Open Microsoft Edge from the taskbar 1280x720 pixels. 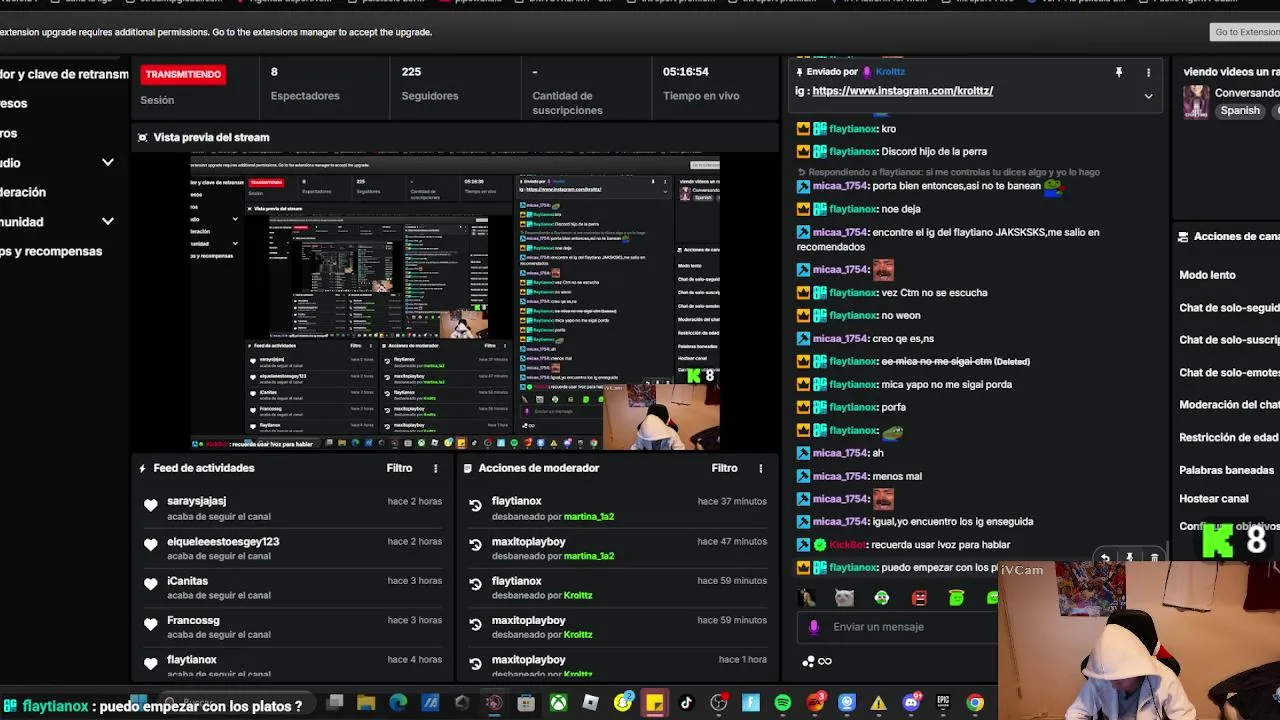pos(398,703)
